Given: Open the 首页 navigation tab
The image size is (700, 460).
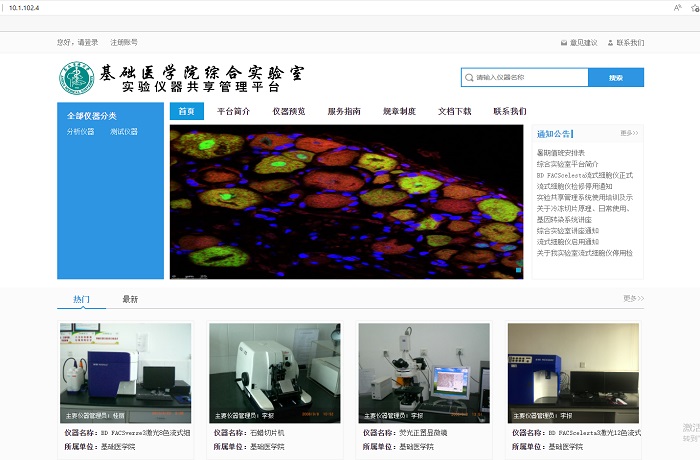Looking at the screenshot, I should 187,111.
